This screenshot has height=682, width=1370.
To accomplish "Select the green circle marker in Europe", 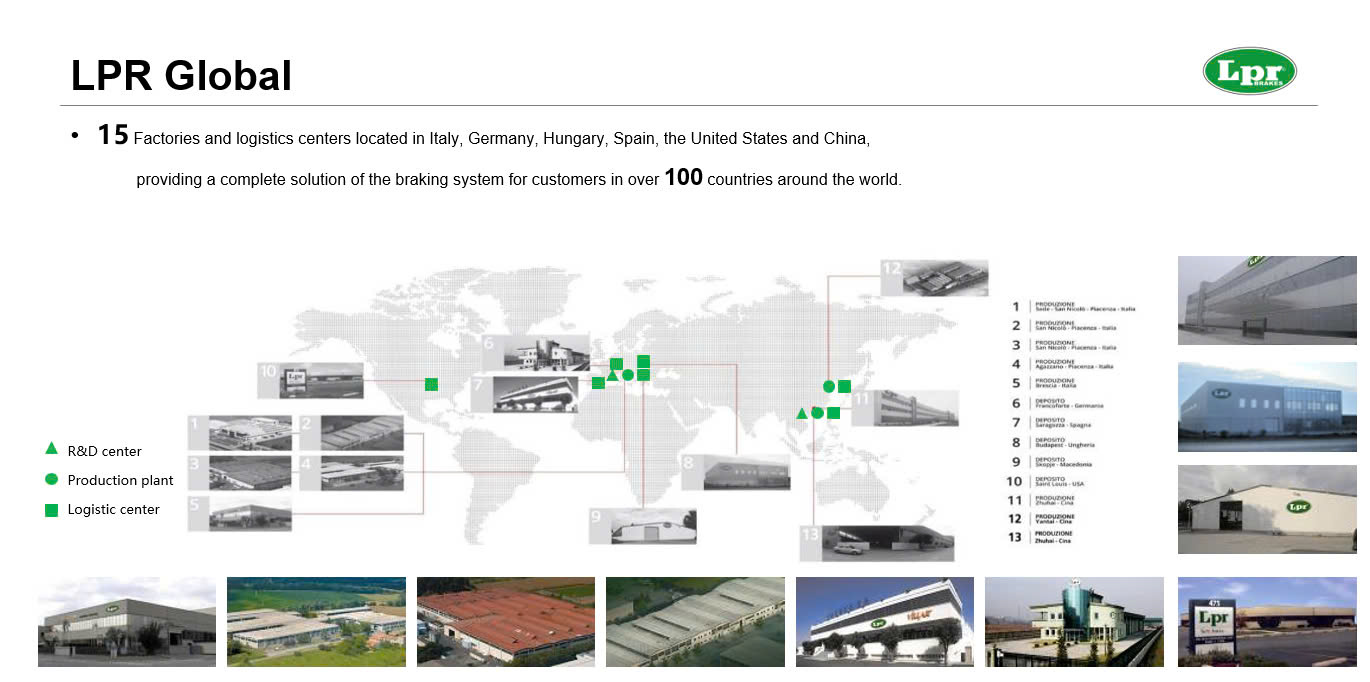I will pyautogui.click(x=628, y=375).
